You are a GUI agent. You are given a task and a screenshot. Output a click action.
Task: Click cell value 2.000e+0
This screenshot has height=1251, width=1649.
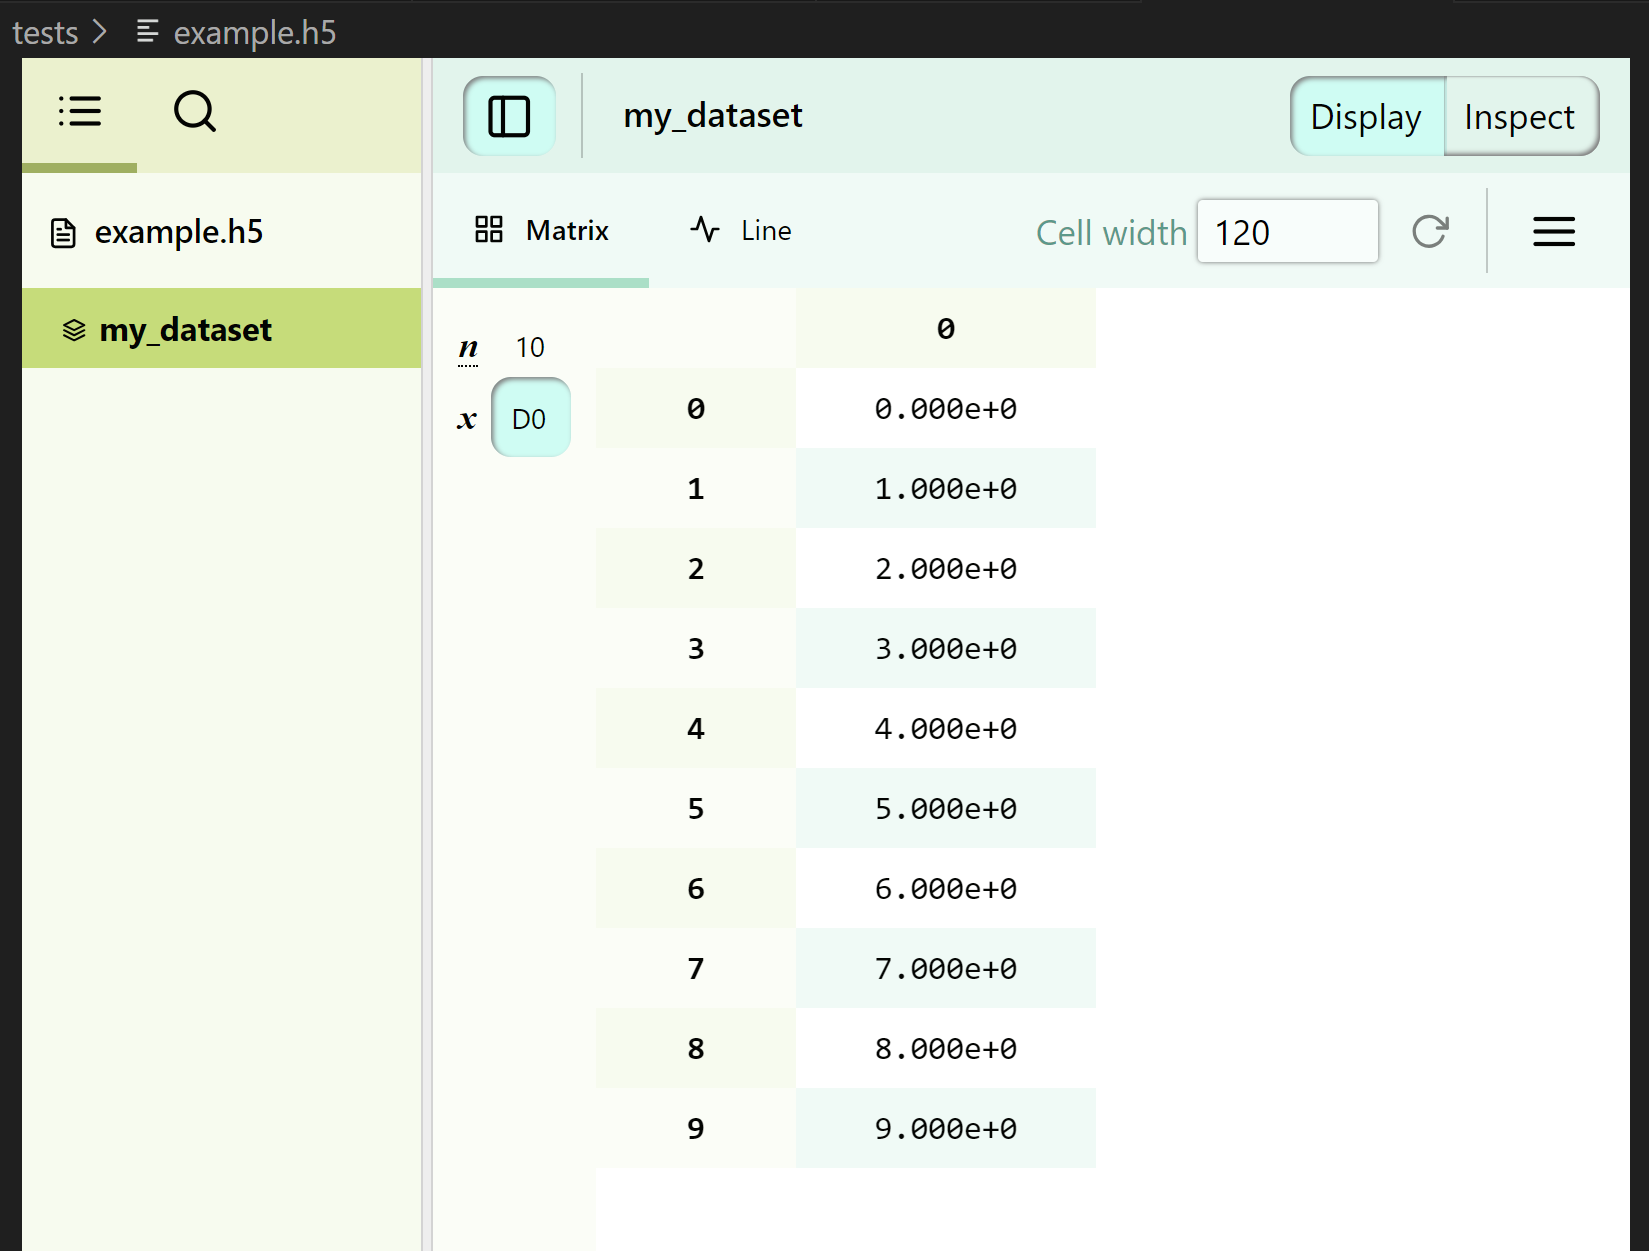pyautogui.click(x=946, y=568)
